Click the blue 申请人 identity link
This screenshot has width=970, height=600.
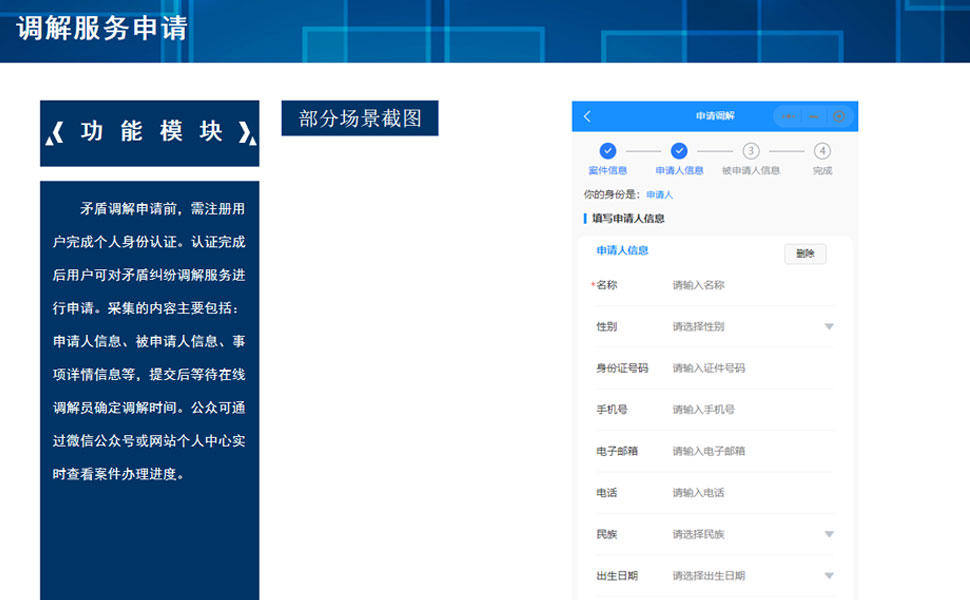(x=659, y=195)
